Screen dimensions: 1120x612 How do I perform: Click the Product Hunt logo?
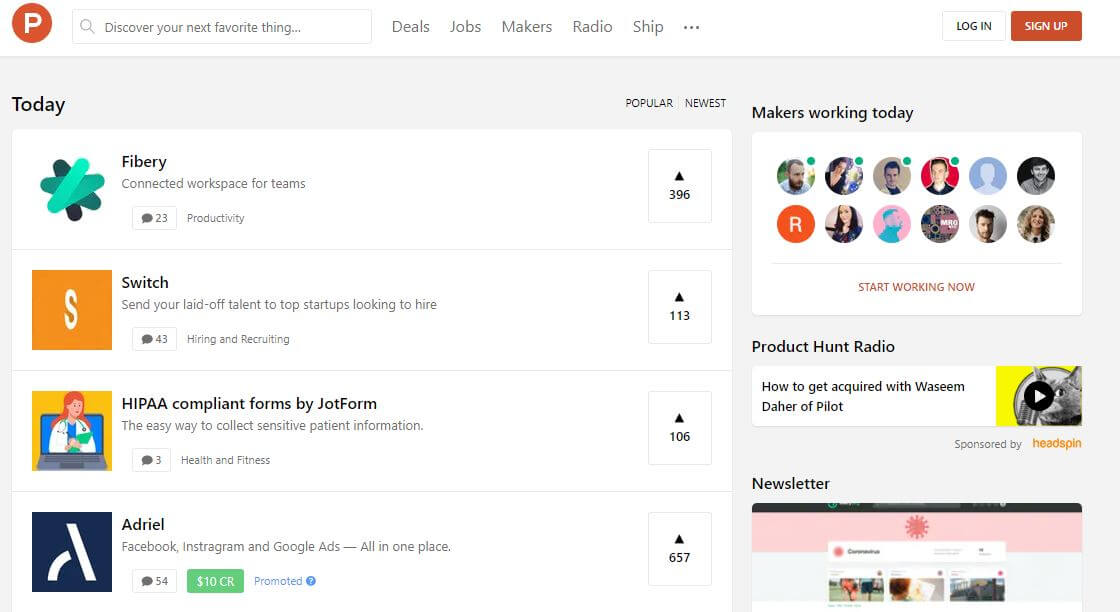pyautogui.click(x=32, y=26)
